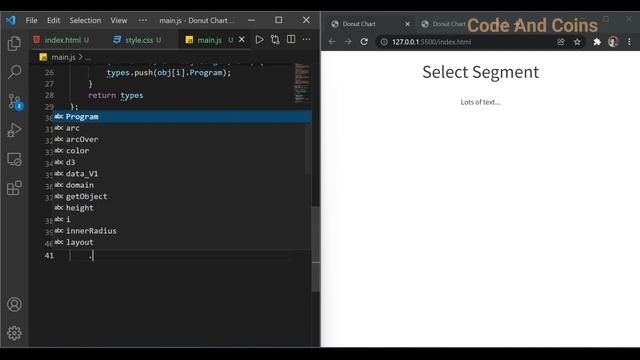This screenshot has height=360, width=640.
Task: Close the main.js editor tab
Action: tap(242, 40)
